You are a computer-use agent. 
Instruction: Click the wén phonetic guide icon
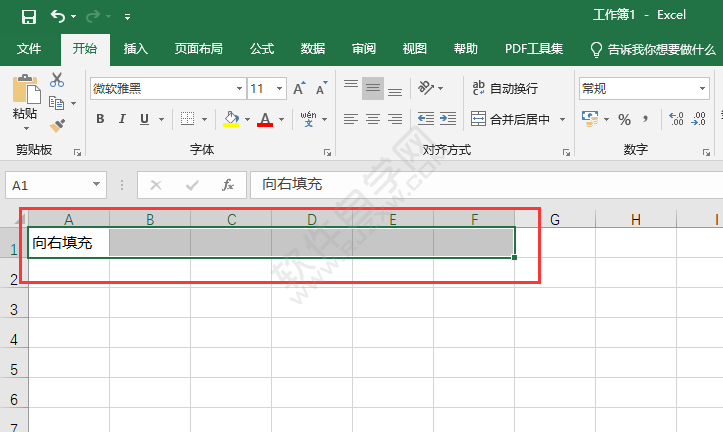[308, 119]
